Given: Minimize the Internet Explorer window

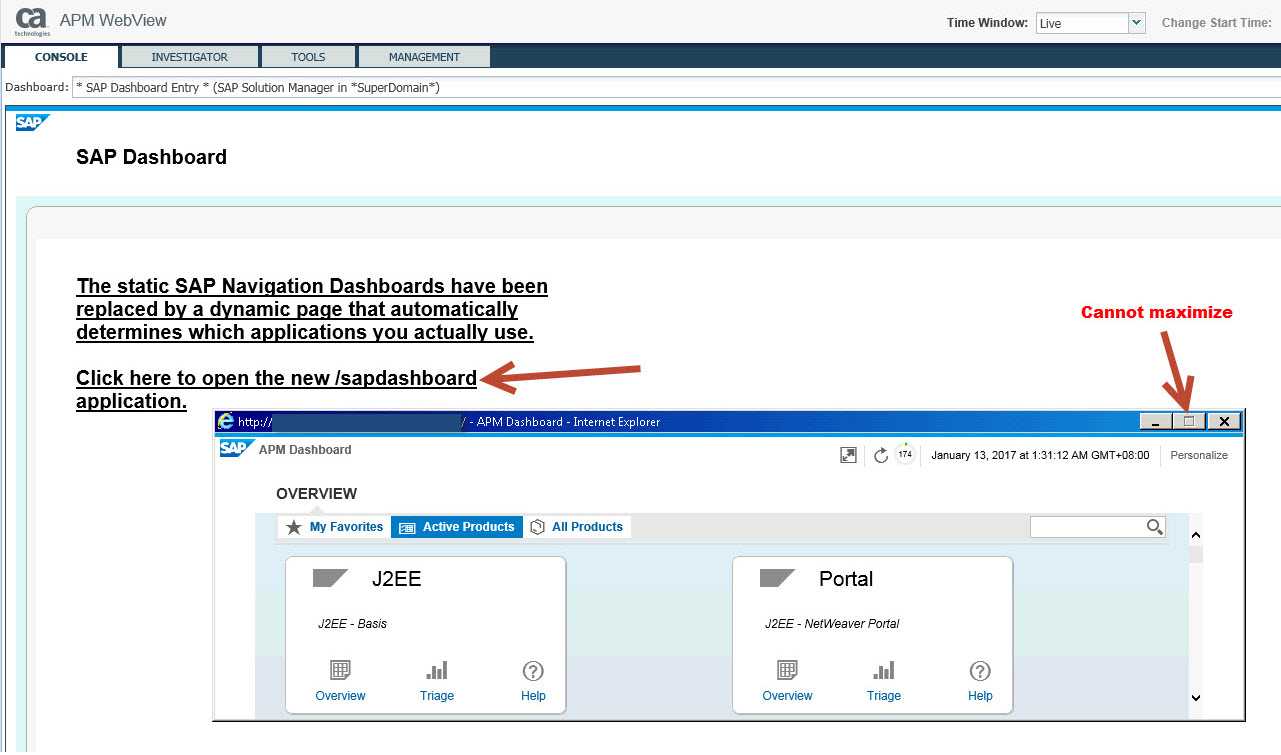Looking at the screenshot, I should [x=1156, y=421].
